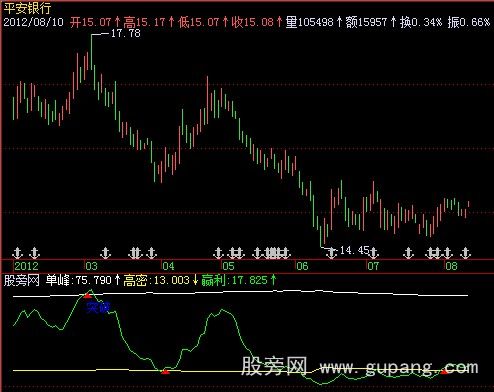Viewport: 494px width, 392px height.
Task: Click the amplitude value 振0.66%
Action: click(469, 22)
